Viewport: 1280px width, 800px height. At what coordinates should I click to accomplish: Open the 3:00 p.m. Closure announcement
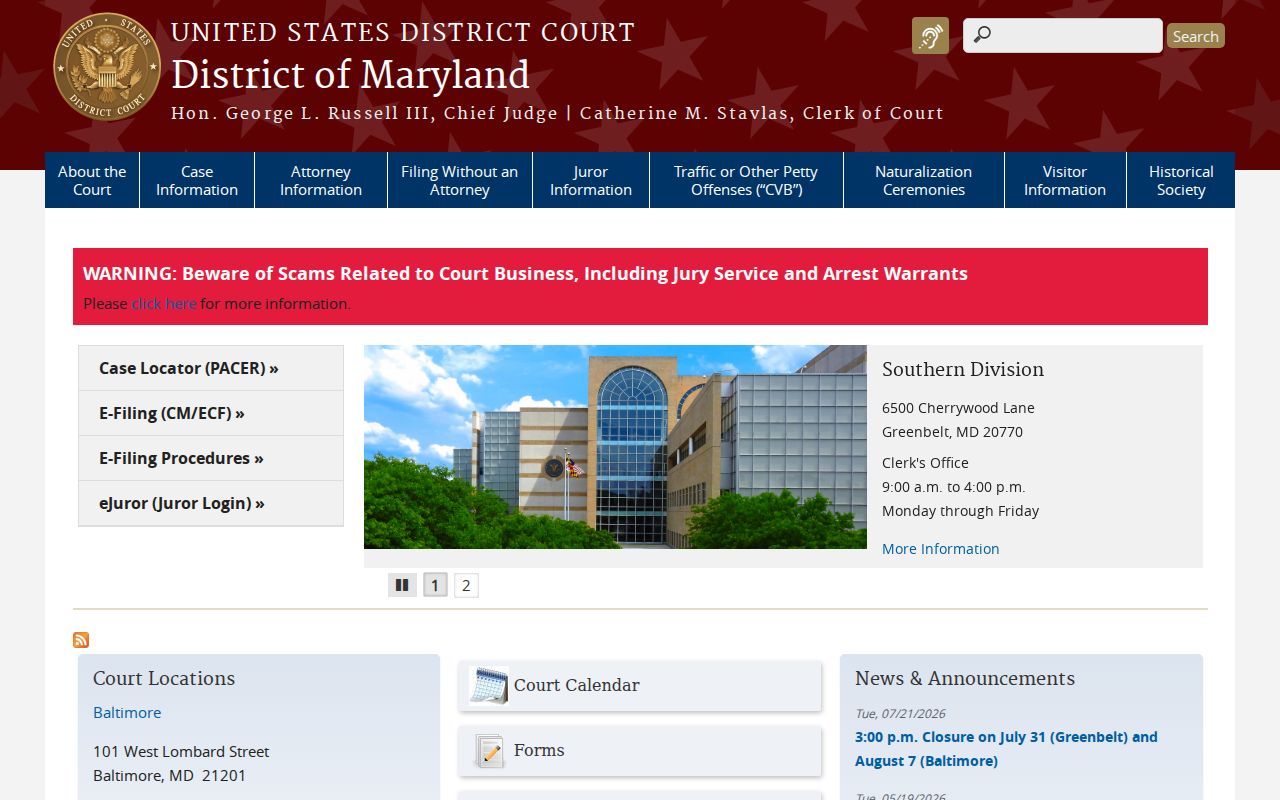click(x=1006, y=749)
